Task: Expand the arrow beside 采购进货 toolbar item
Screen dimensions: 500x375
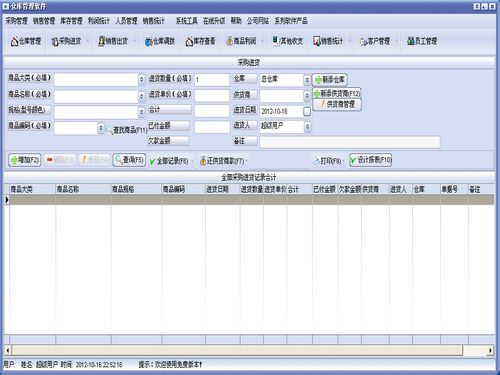Action: tap(87, 41)
